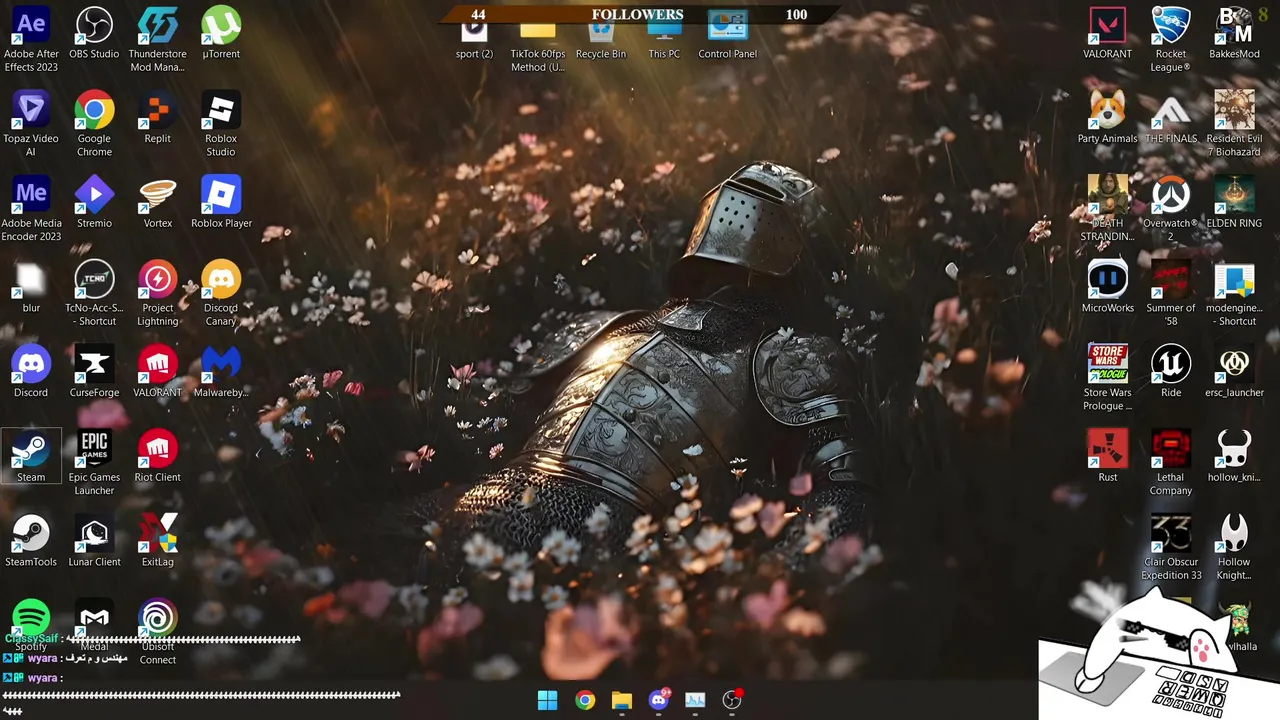Select VALORANT icon beside CurseForge
Screen dimensions: 1280x720
point(157,372)
